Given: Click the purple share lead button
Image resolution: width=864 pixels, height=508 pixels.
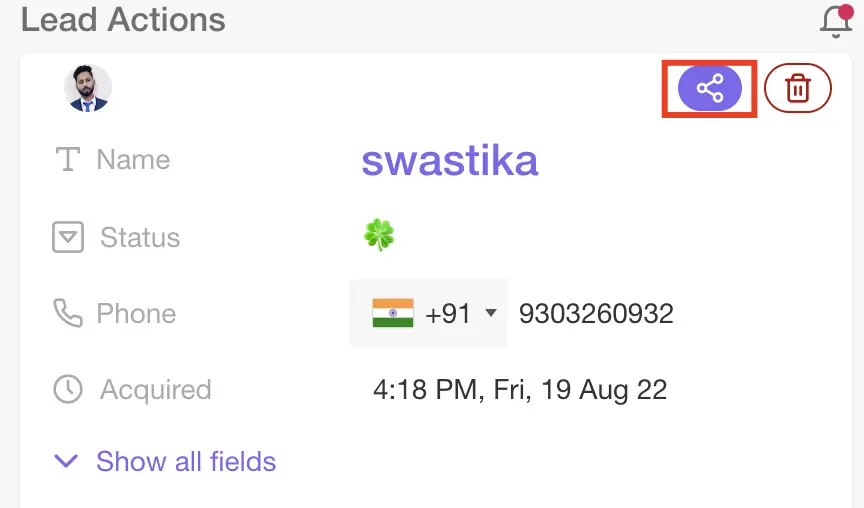Looking at the screenshot, I should (x=710, y=90).
